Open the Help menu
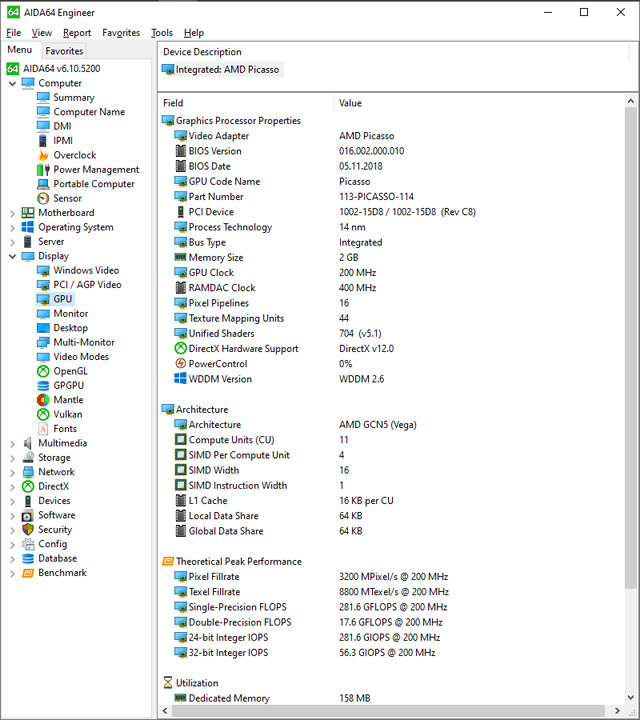 [194, 33]
